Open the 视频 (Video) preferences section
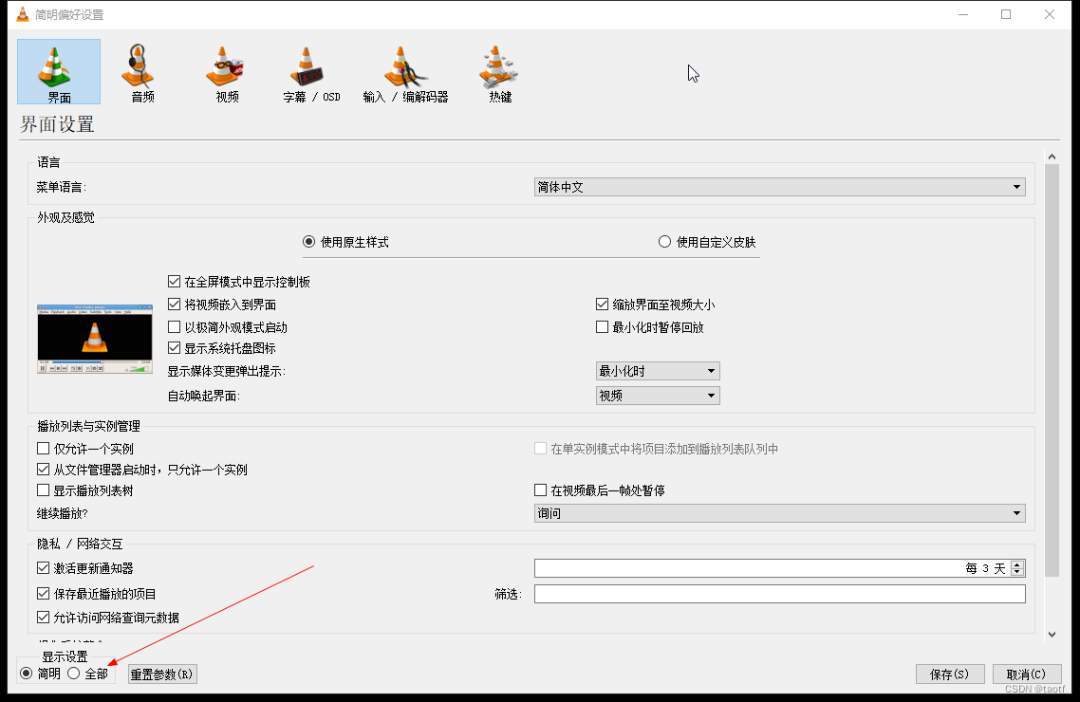Viewport: 1080px width, 702px height. (x=225, y=72)
